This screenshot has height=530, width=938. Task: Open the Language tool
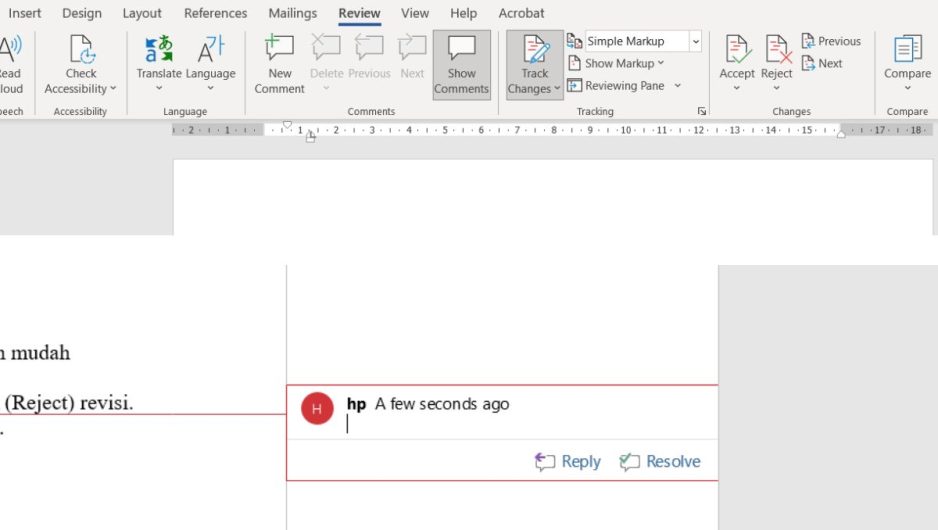point(211,57)
